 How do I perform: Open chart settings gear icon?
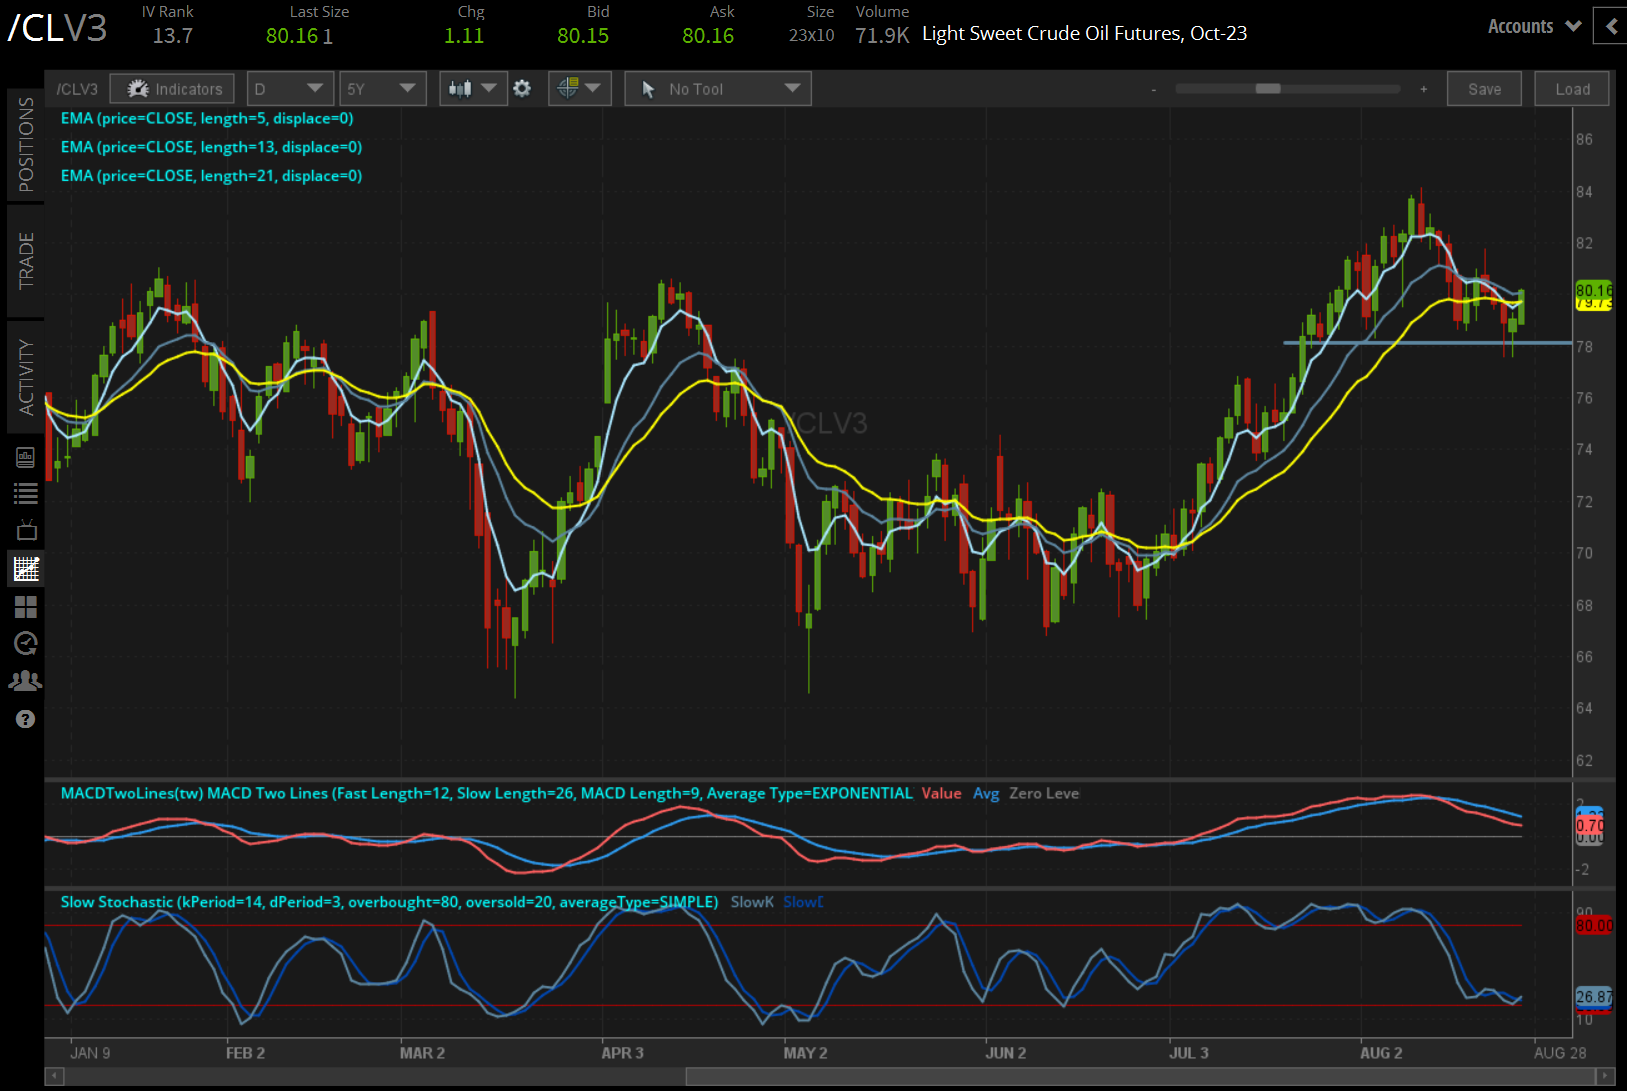(522, 89)
